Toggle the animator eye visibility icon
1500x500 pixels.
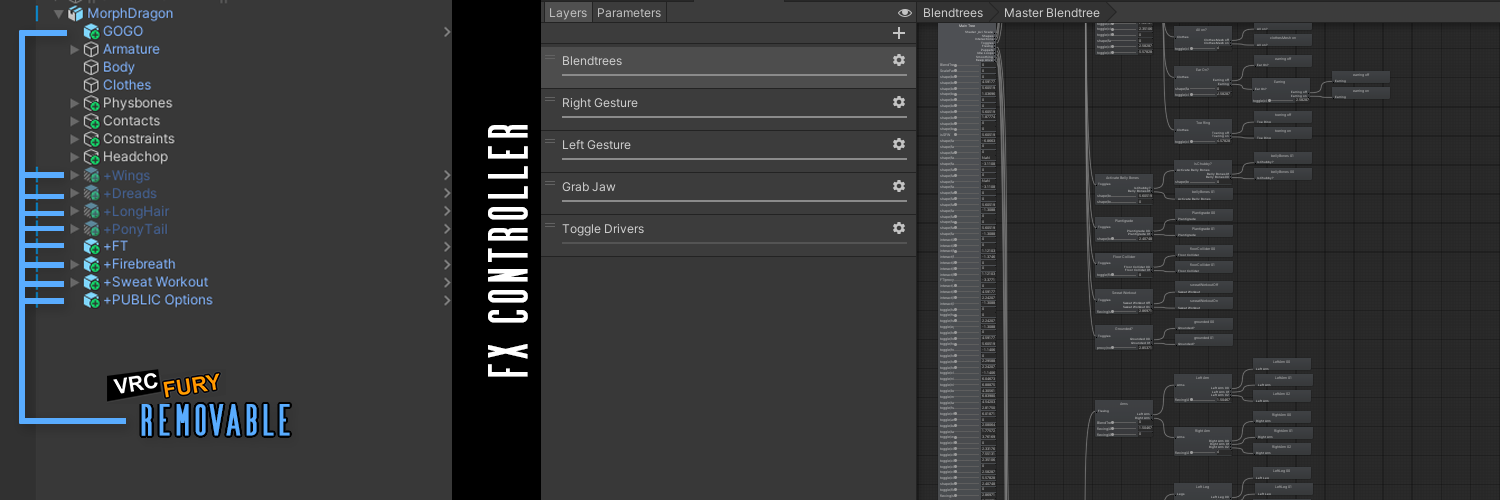(904, 13)
